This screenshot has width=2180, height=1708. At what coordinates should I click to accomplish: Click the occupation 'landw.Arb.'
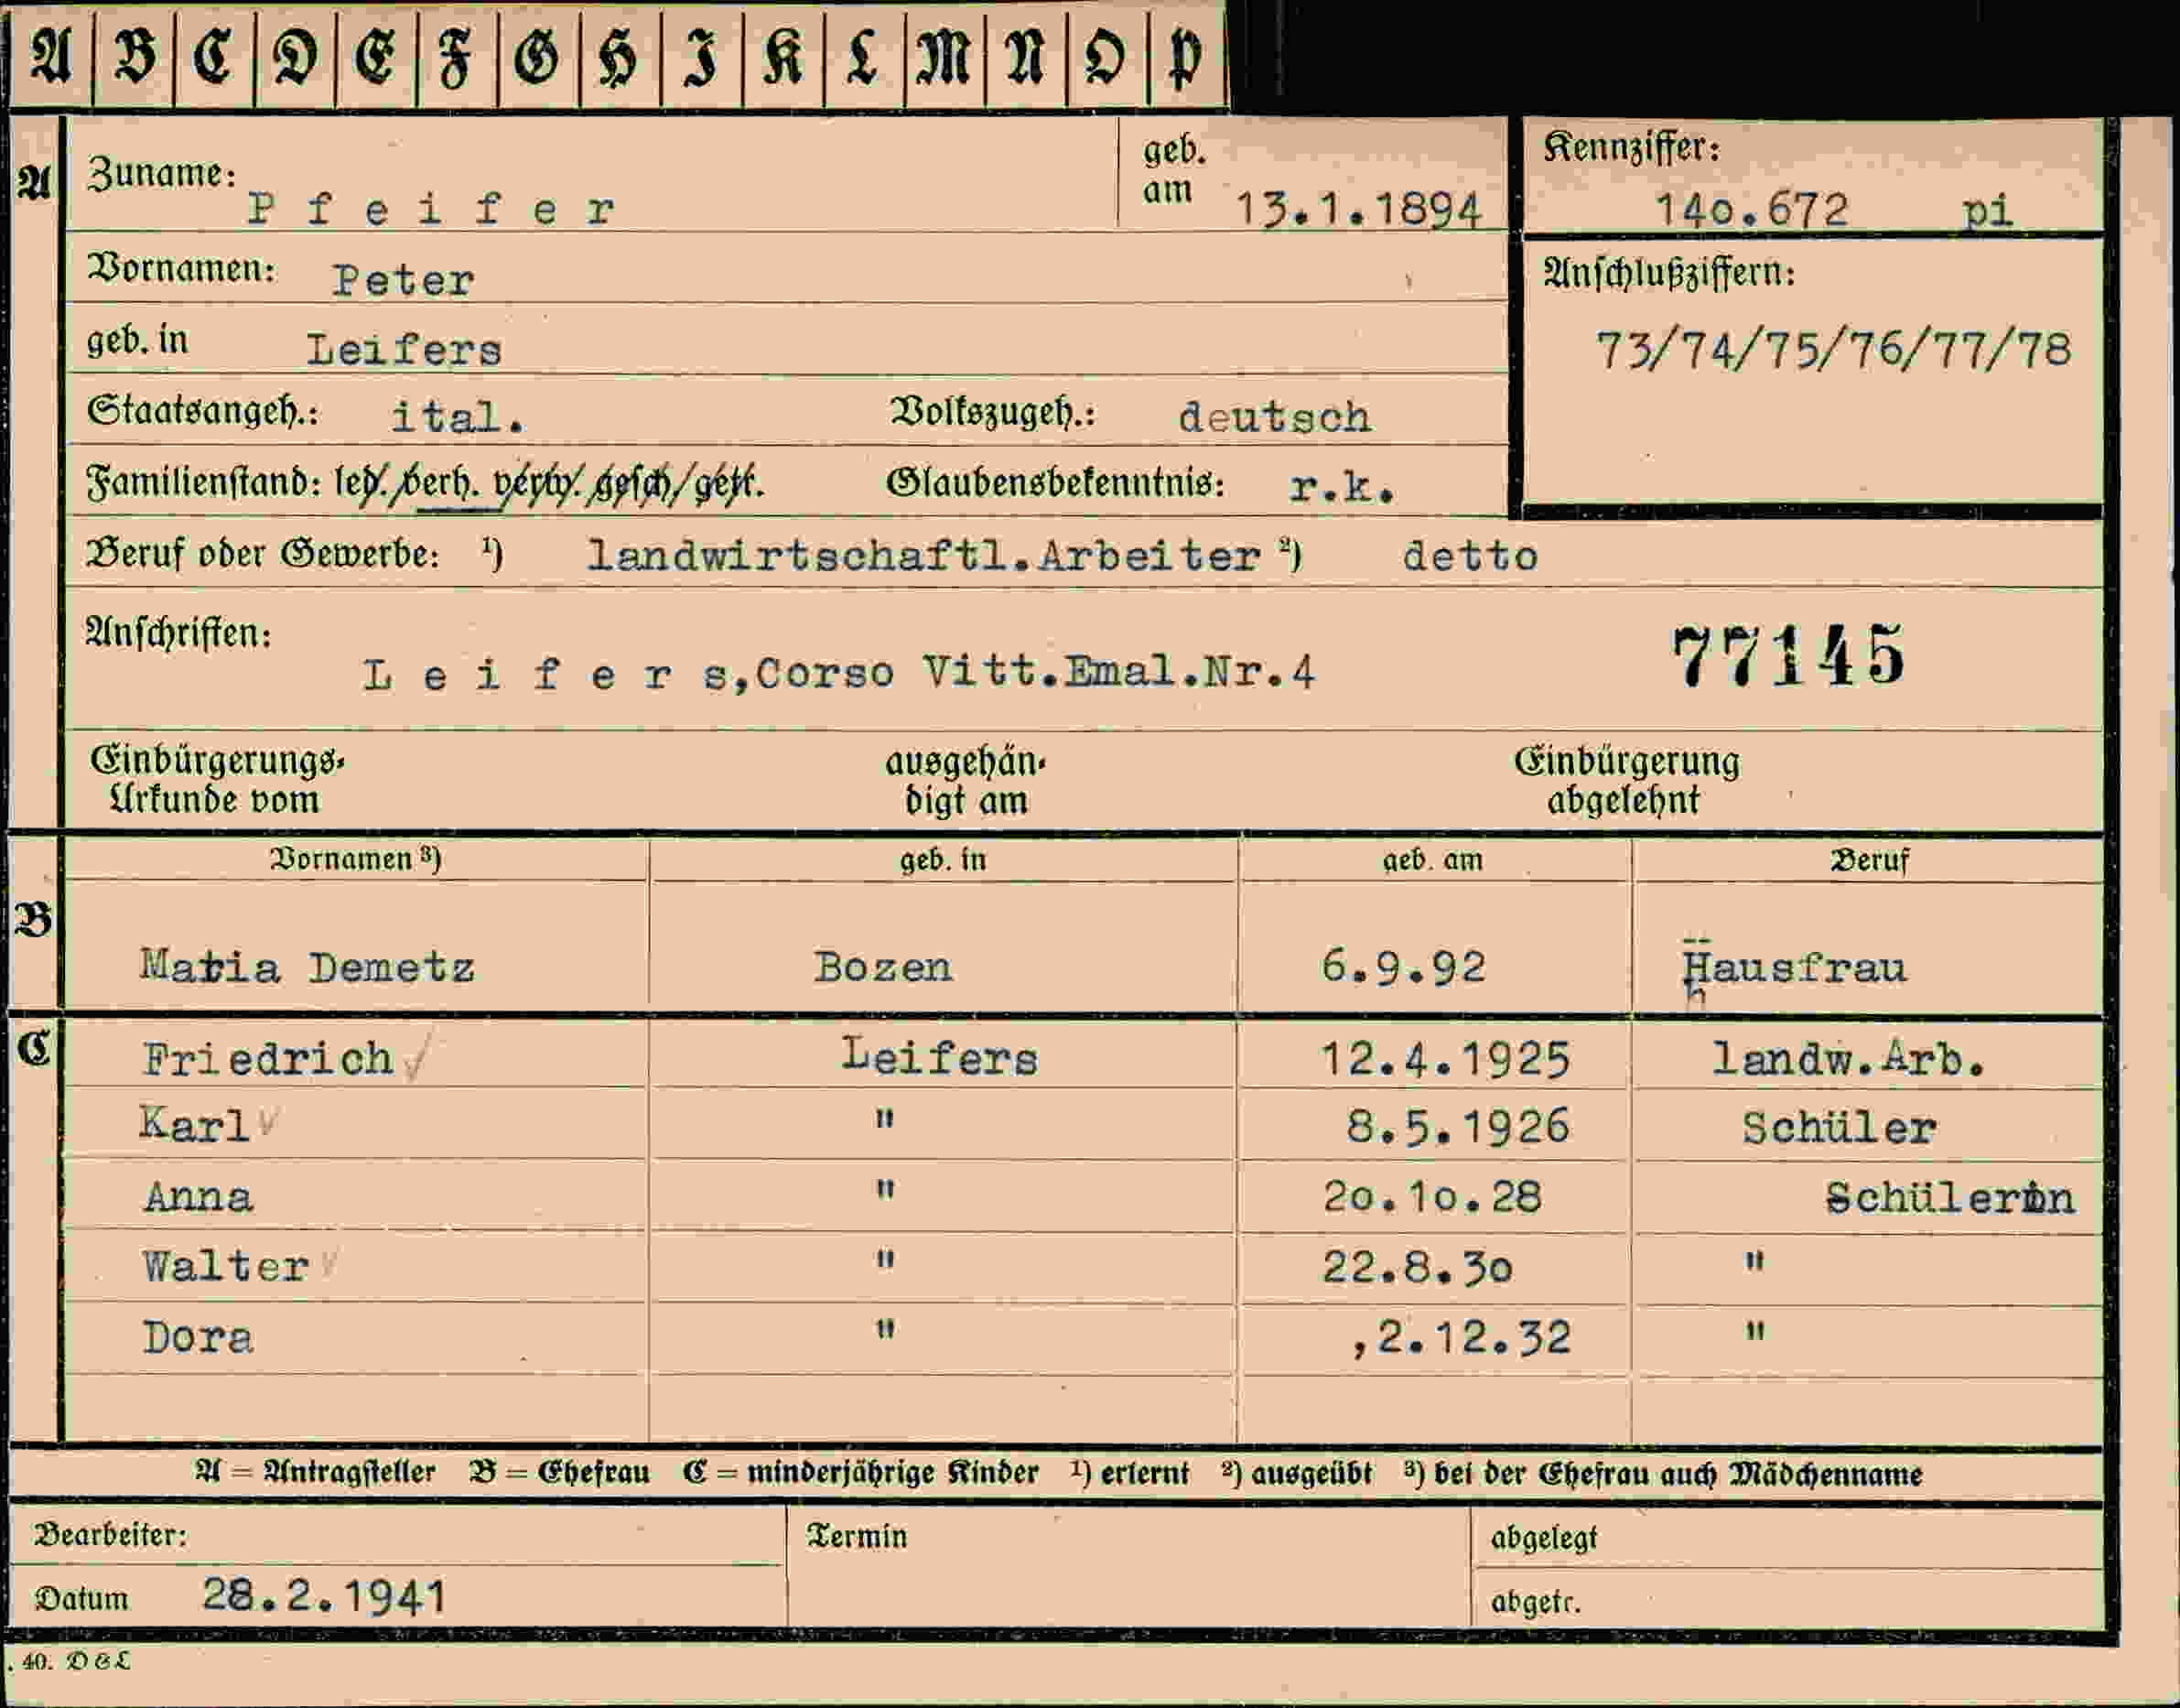point(1849,1059)
